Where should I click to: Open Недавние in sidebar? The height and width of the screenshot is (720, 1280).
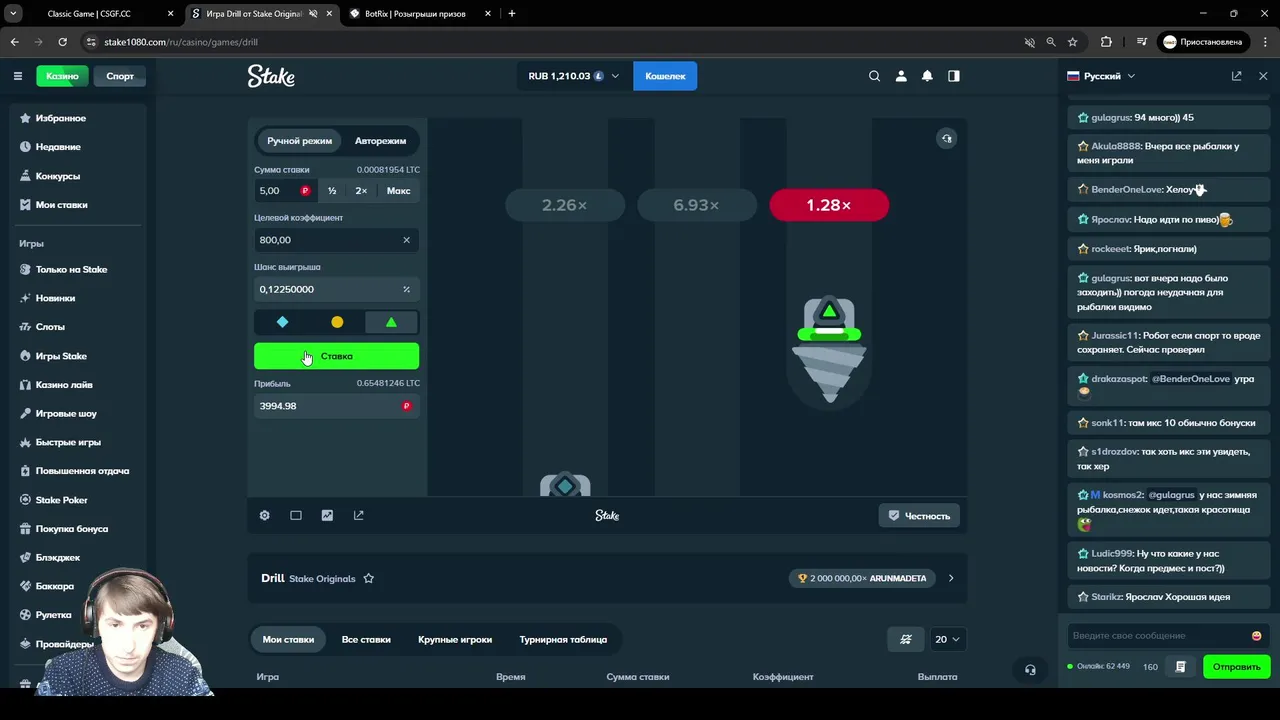coord(58,147)
